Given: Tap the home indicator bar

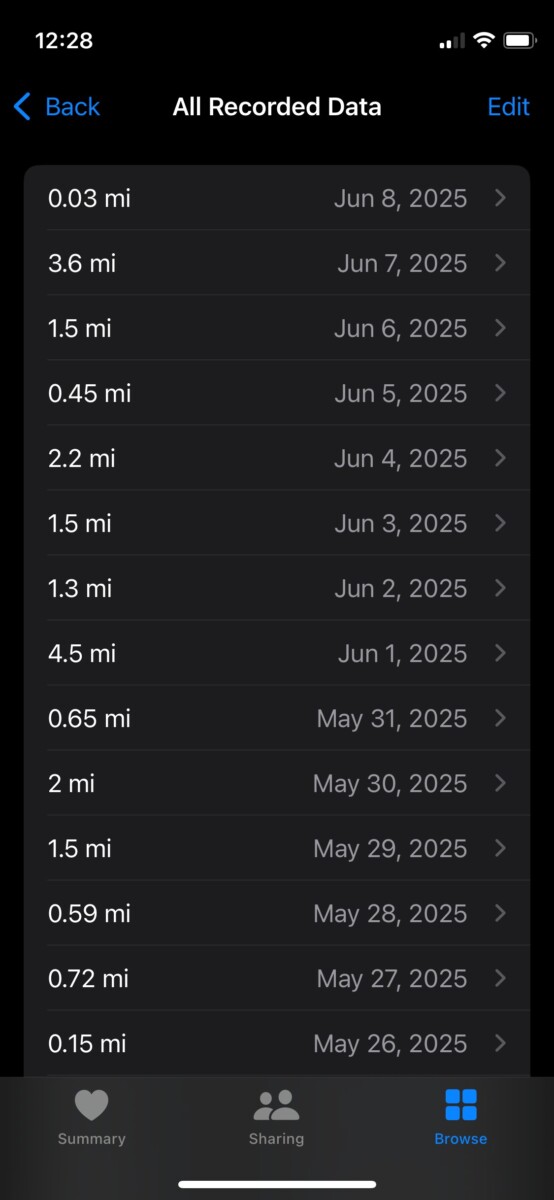Looking at the screenshot, I should pyautogui.click(x=277, y=1184).
